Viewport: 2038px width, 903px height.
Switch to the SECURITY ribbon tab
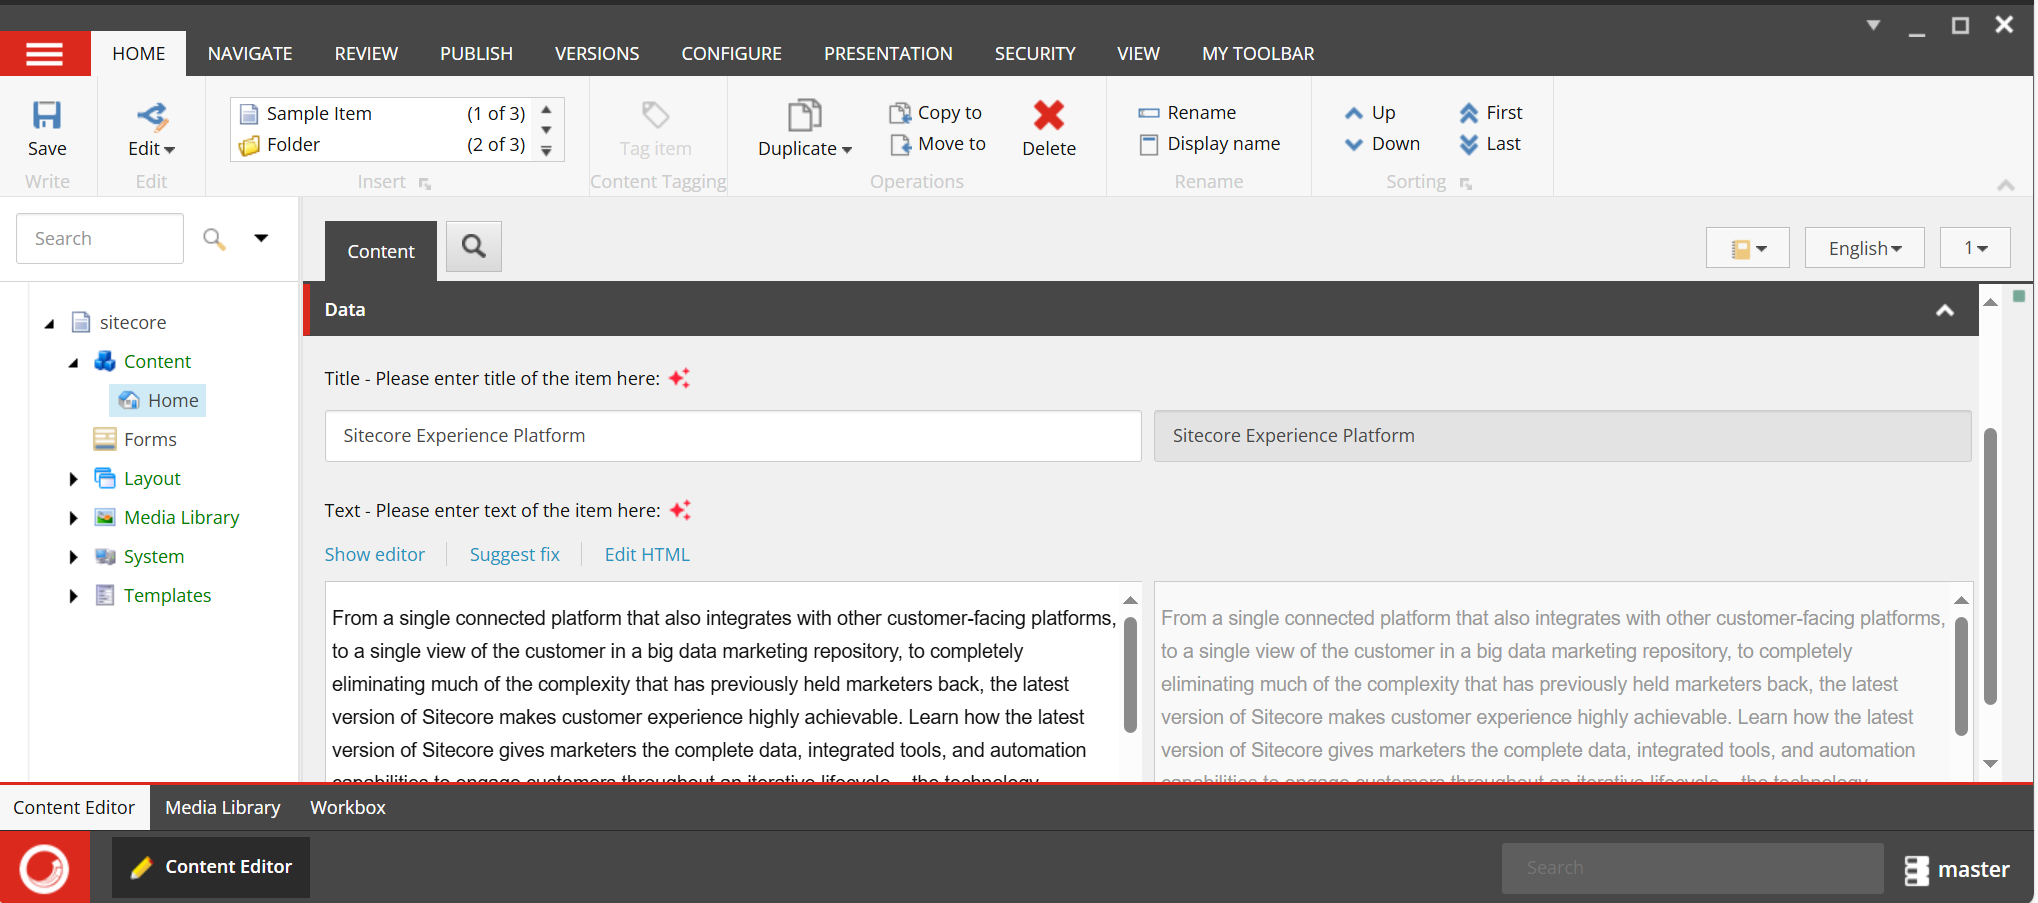point(1035,54)
